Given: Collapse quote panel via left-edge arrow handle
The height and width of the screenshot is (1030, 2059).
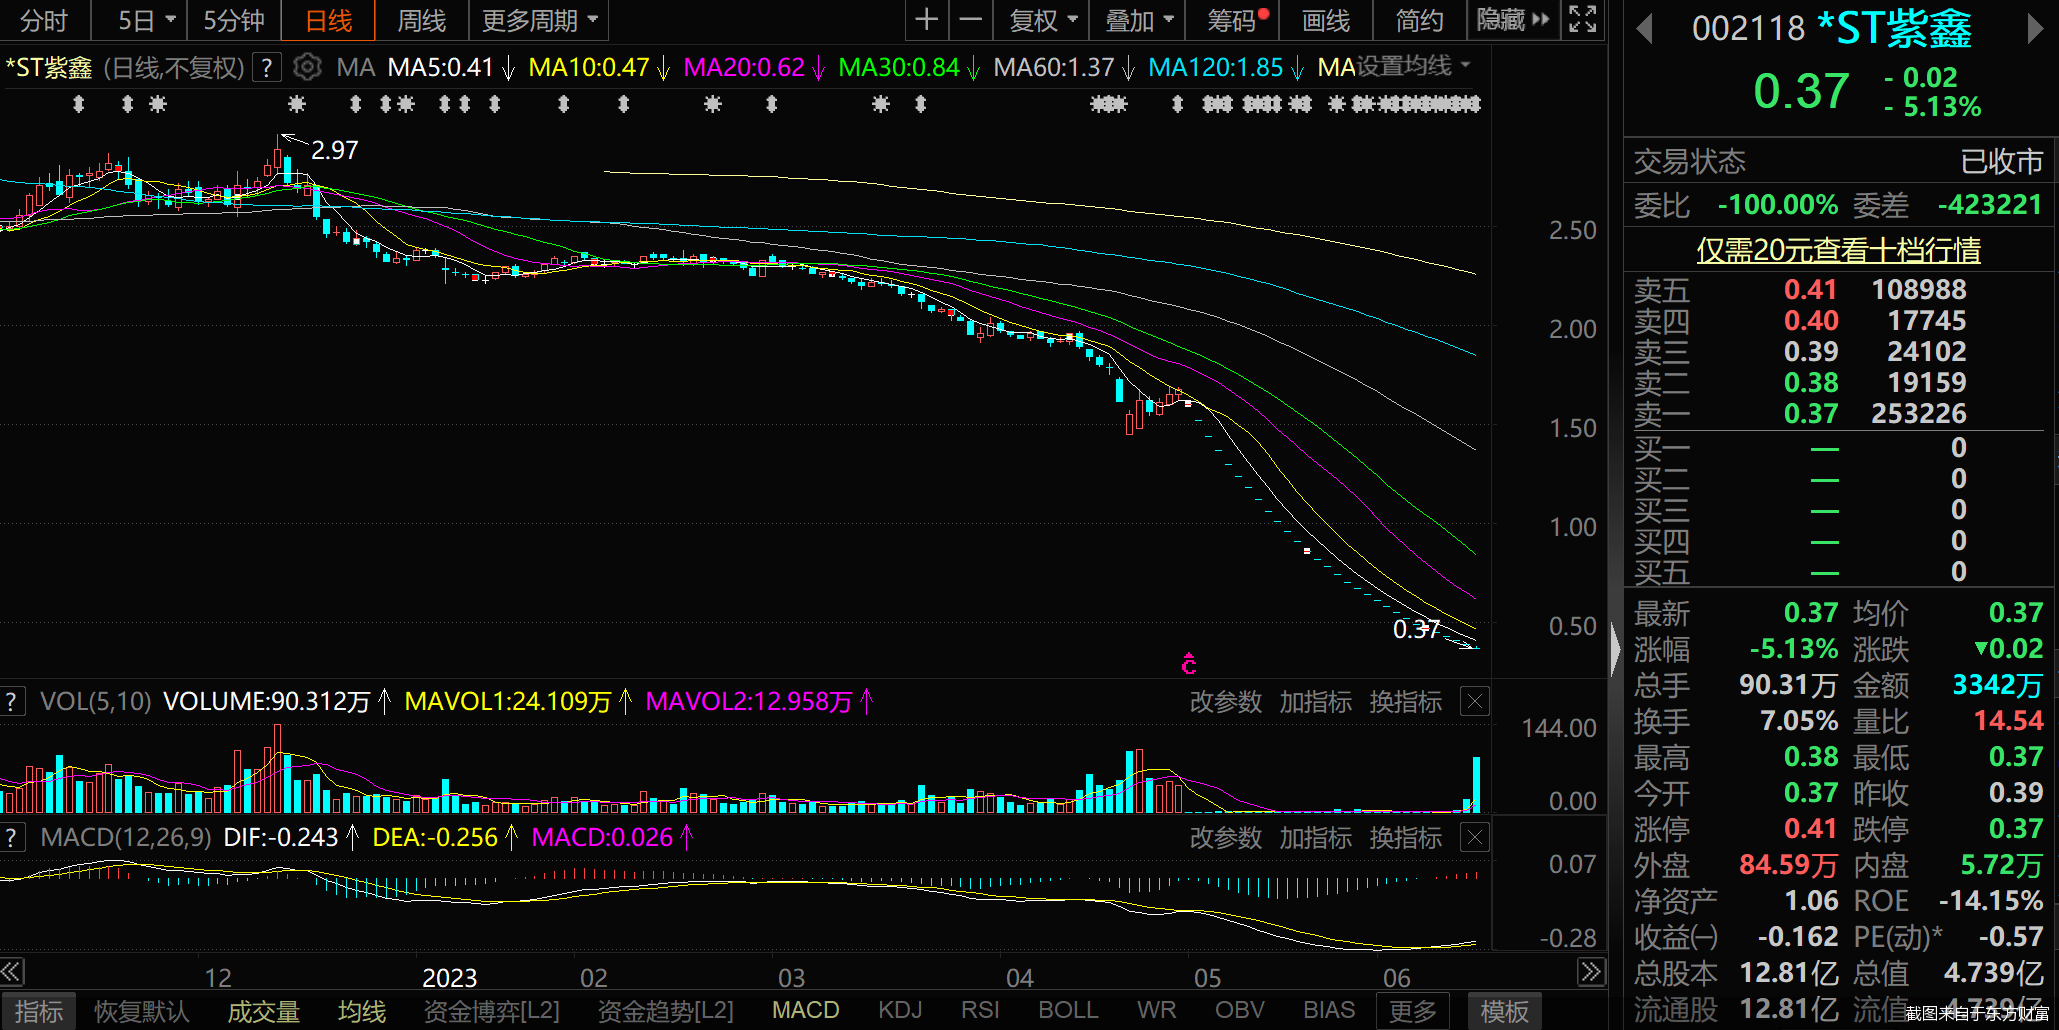Looking at the screenshot, I should click(x=1615, y=650).
